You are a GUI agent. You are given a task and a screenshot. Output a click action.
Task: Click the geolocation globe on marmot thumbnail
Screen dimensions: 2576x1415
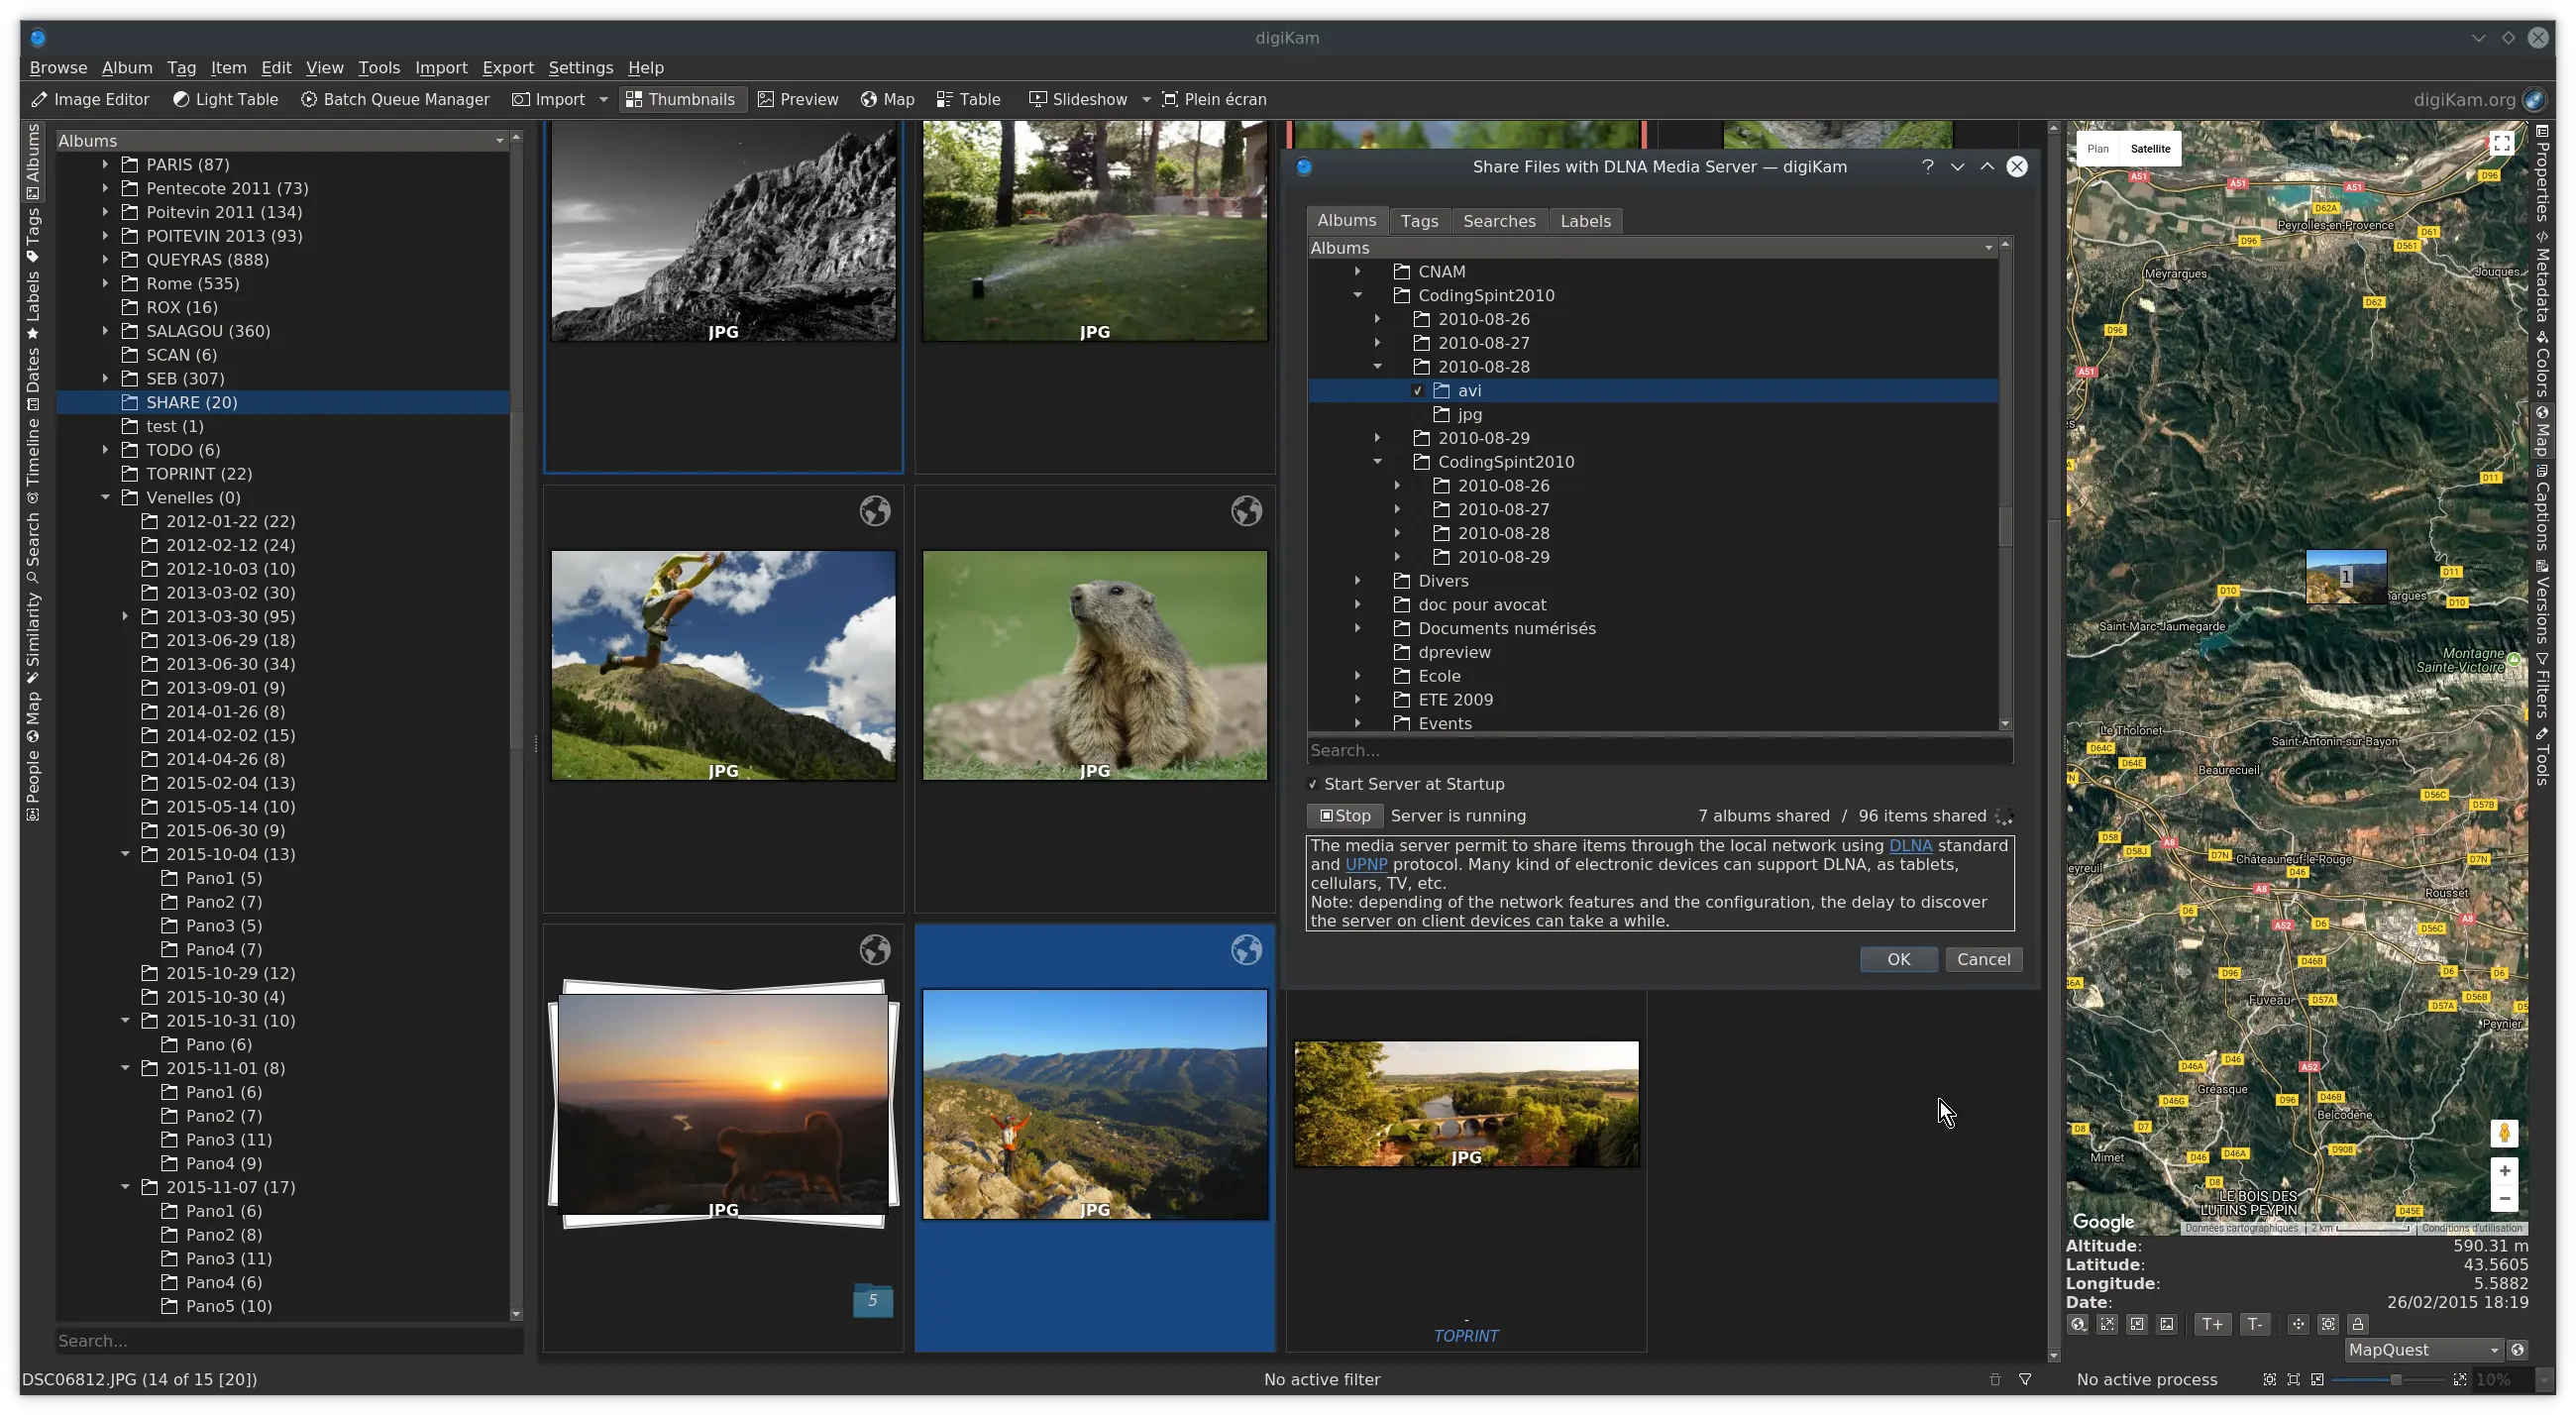click(1245, 511)
